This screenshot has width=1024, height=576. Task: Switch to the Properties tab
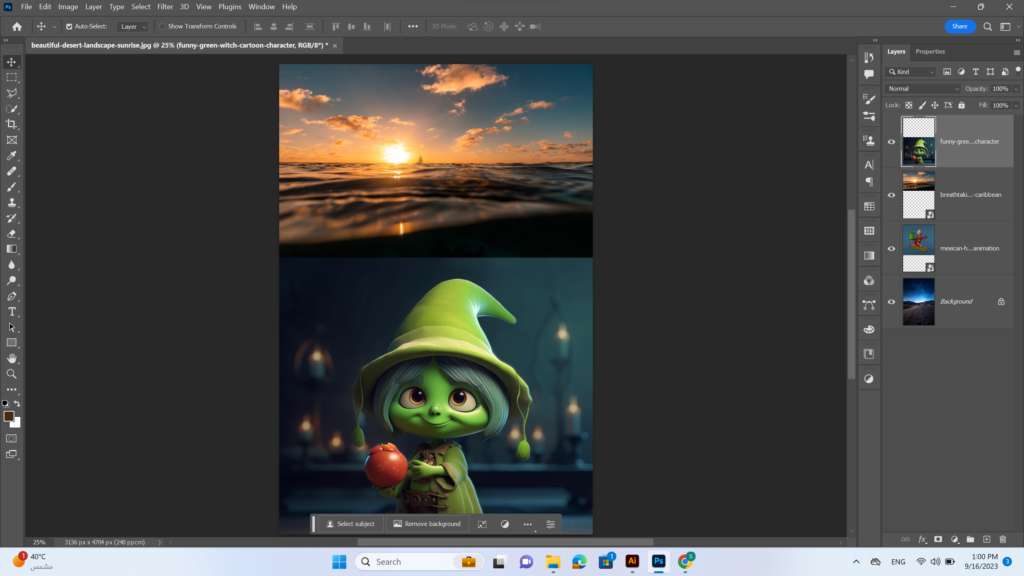[930, 52]
